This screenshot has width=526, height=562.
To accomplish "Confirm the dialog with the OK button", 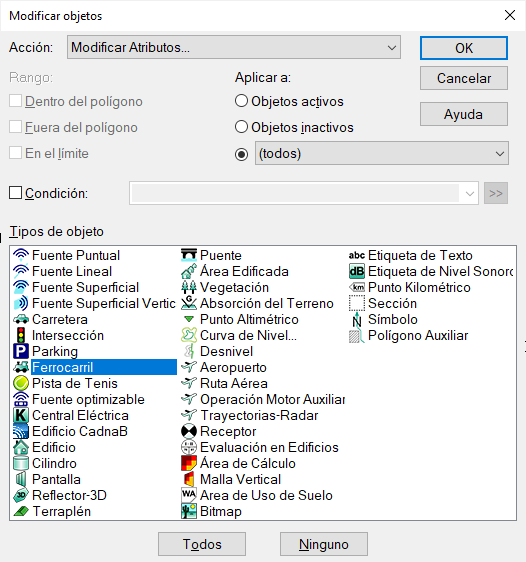I will click(464, 48).
